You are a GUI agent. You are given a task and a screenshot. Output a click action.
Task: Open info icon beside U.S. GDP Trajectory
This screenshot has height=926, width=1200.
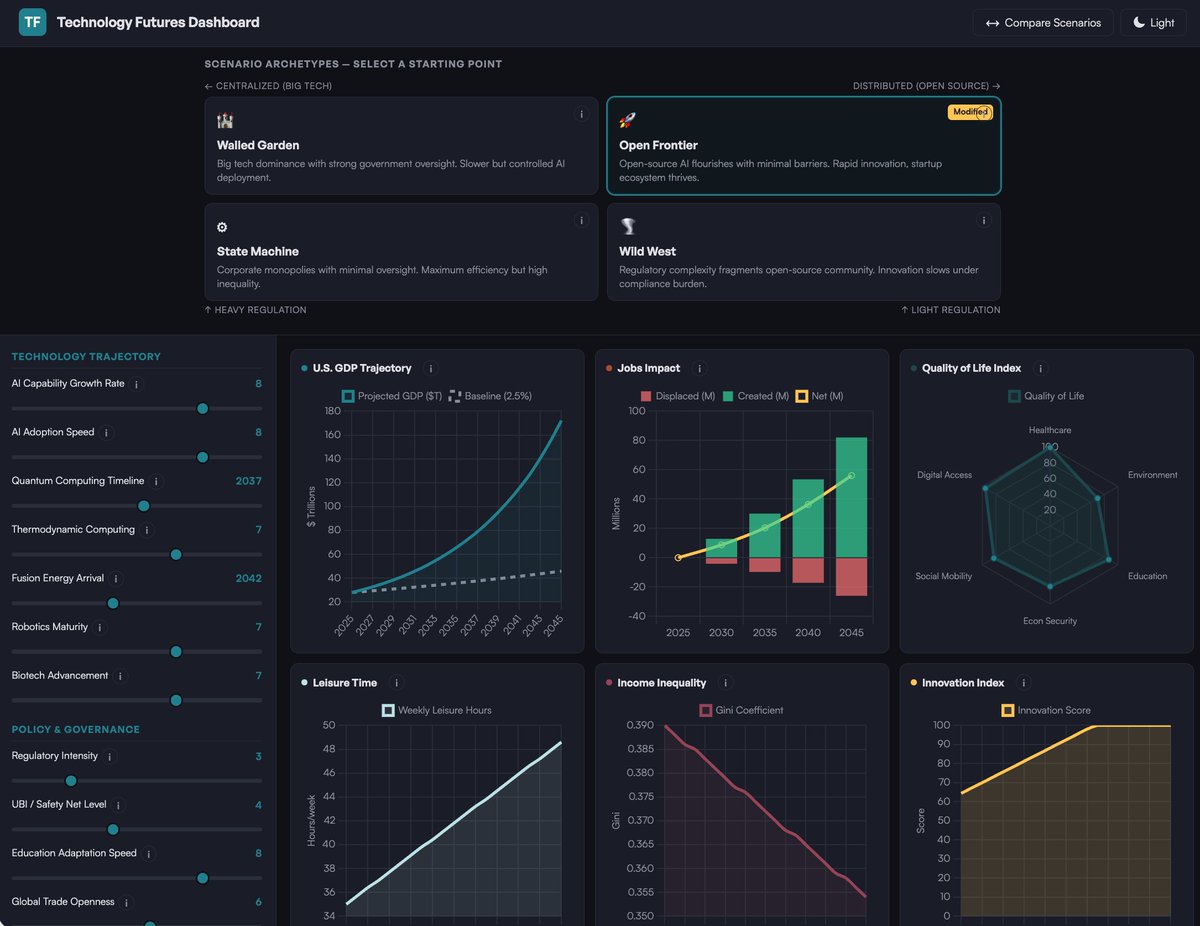pos(431,369)
